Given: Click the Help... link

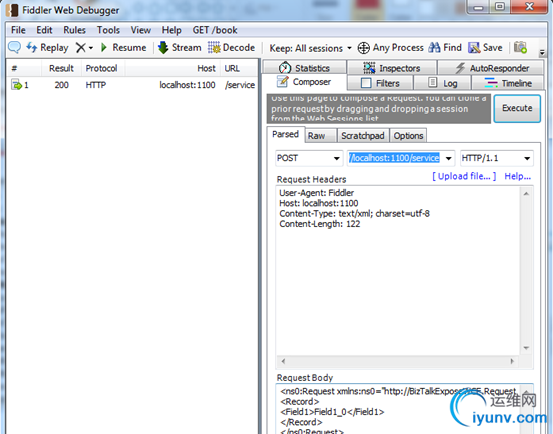Looking at the screenshot, I should click(x=517, y=176).
